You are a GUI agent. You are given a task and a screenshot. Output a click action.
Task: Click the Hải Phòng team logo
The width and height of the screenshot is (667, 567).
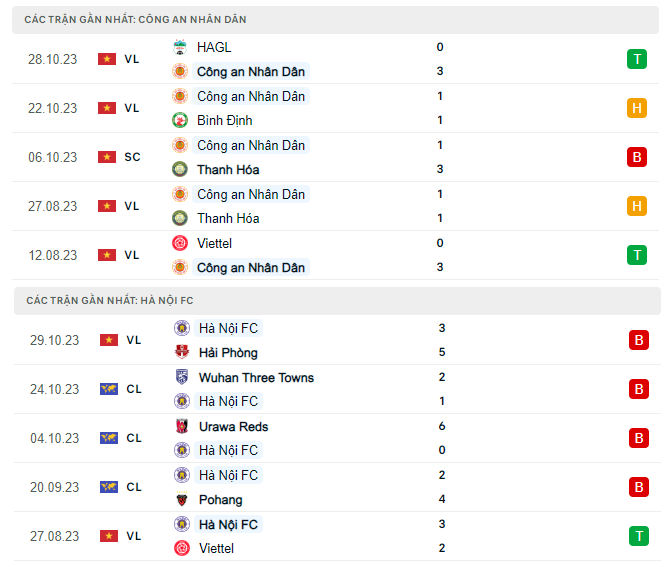point(182,353)
